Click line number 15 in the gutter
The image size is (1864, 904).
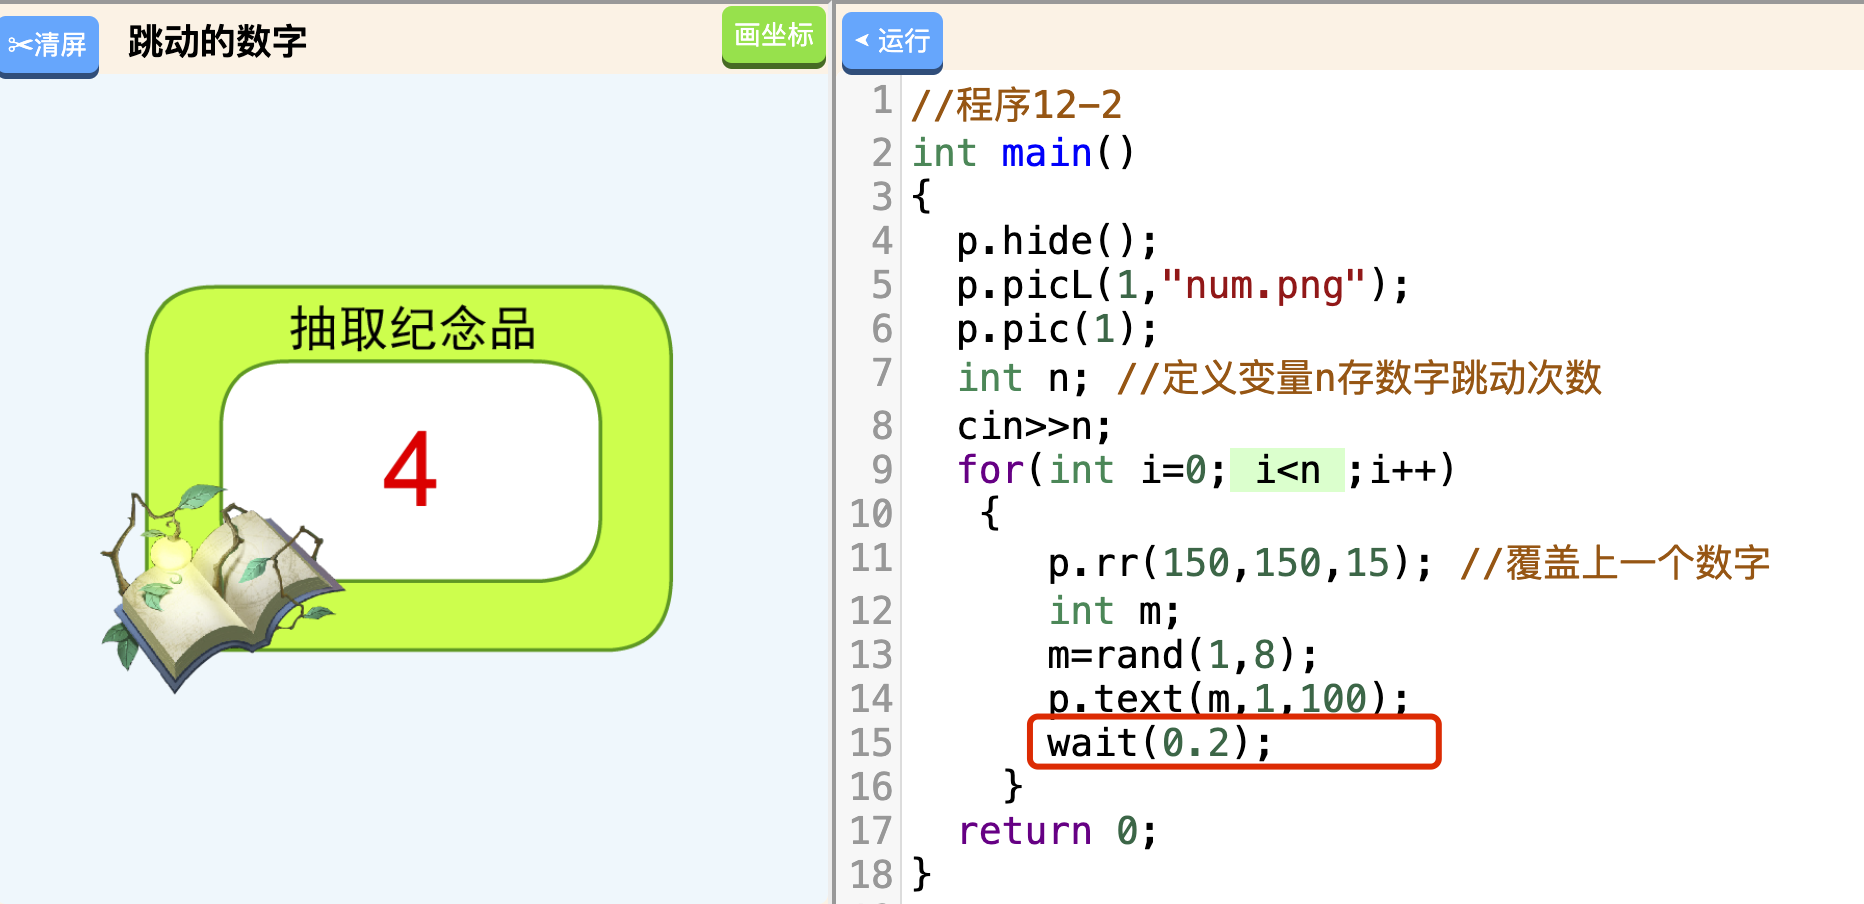click(x=871, y=743)
